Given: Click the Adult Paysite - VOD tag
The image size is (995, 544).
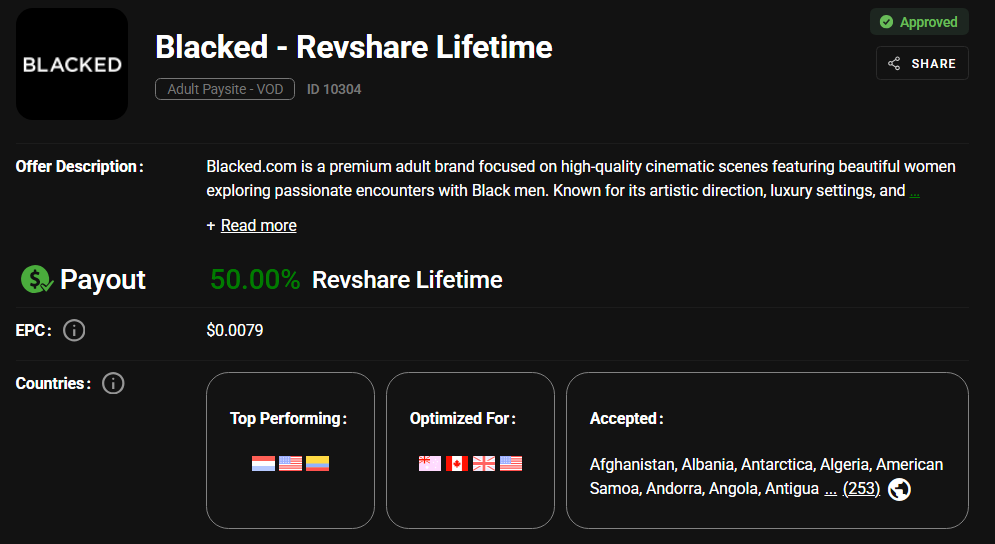Looking at the screenshot, I should 225,89.
